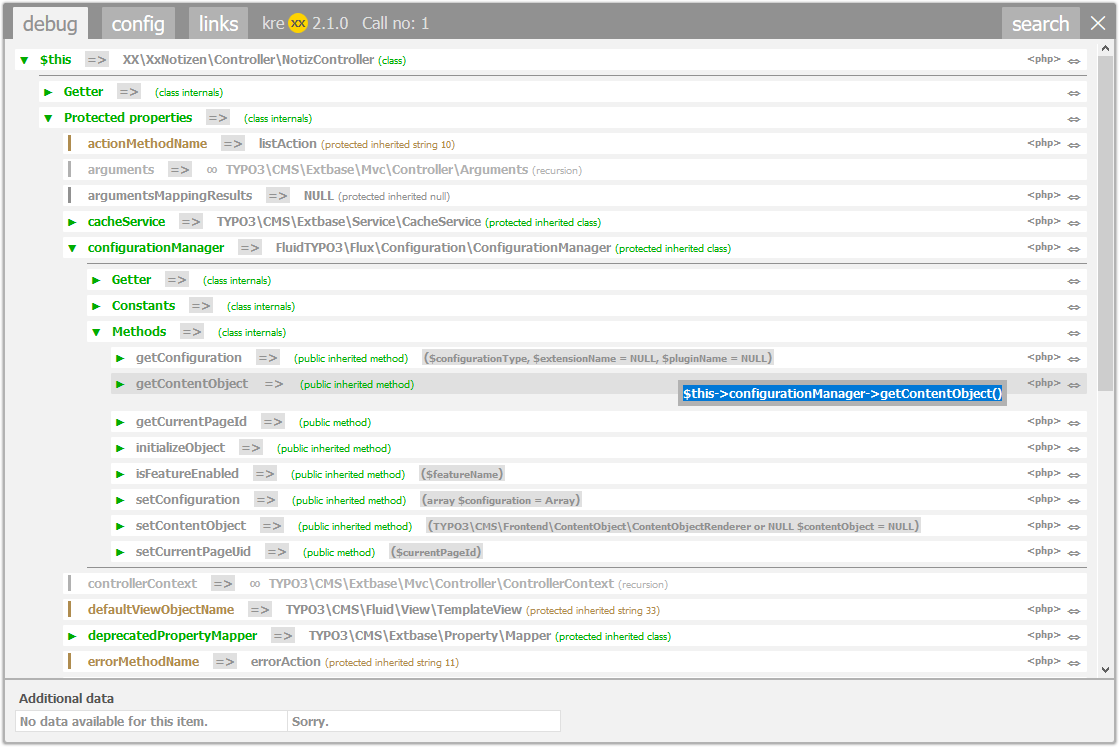Collapse the Methods node

pyautogui.click(x=96, y=332)
